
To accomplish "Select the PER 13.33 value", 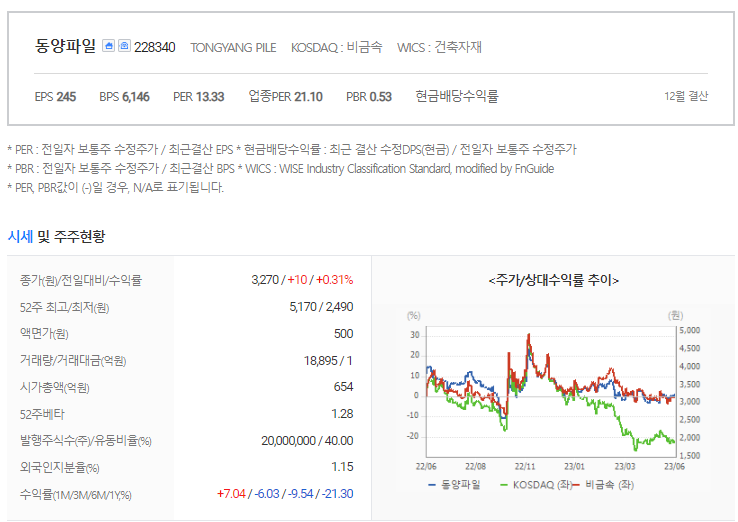I will [199, 97].
